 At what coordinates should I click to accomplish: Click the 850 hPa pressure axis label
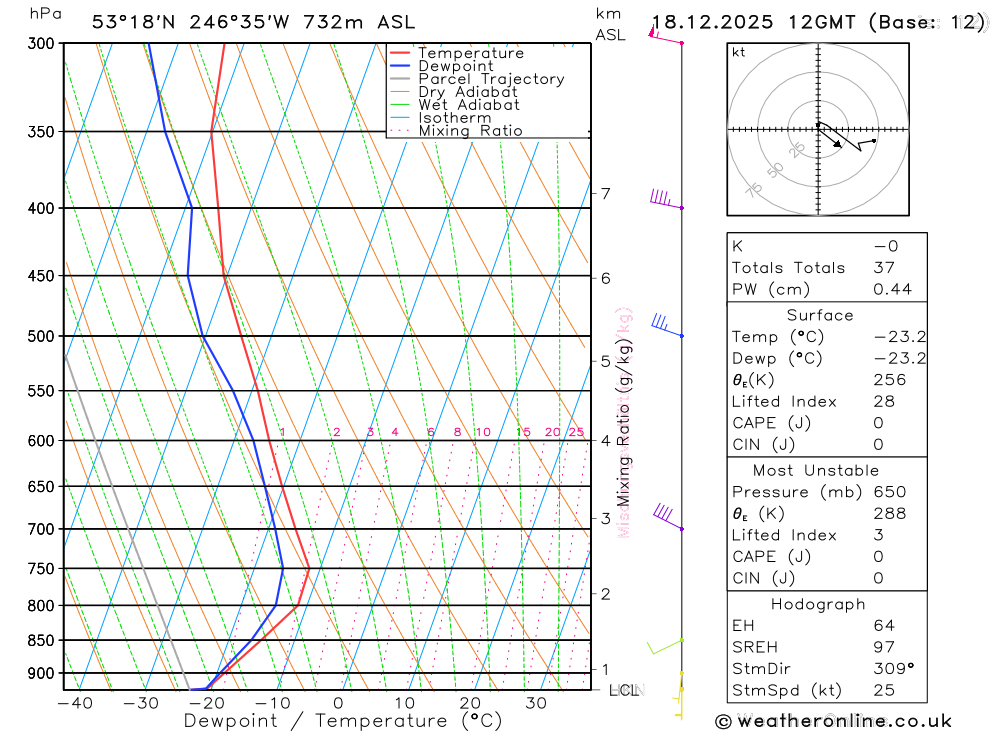click(x=41, y=640)
